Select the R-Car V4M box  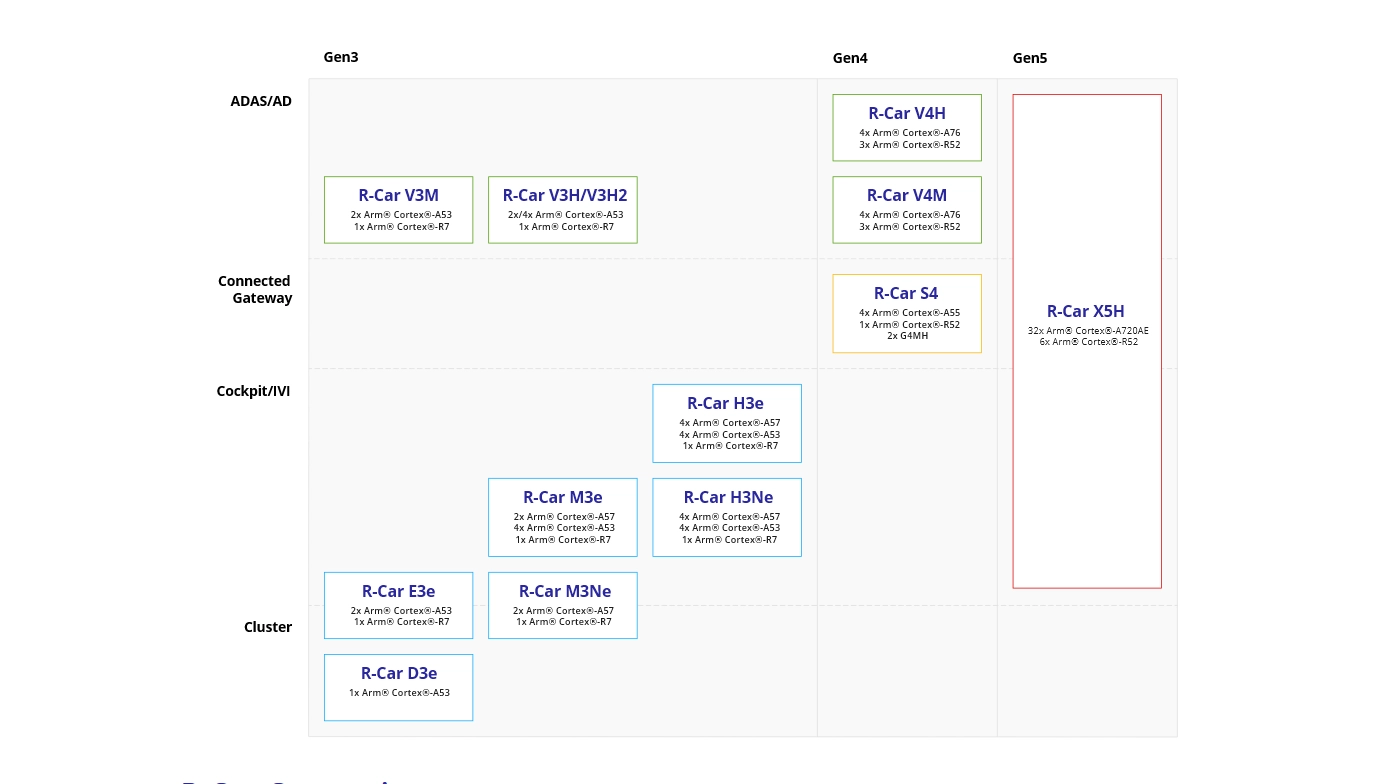pos(907,209)
